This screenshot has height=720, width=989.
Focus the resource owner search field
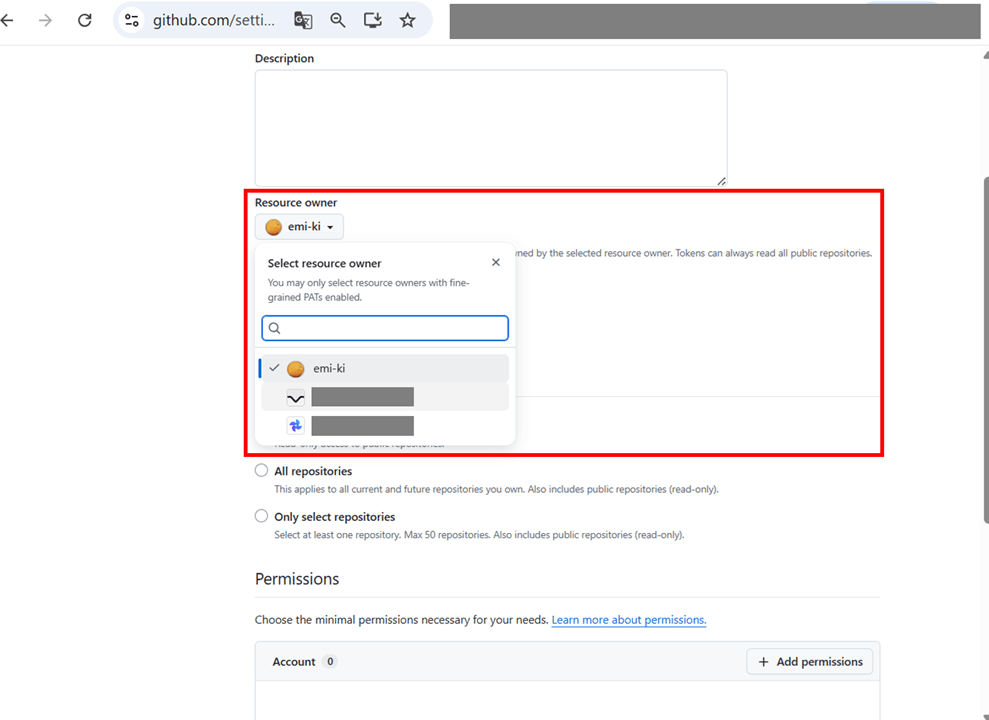pos(385,328)
